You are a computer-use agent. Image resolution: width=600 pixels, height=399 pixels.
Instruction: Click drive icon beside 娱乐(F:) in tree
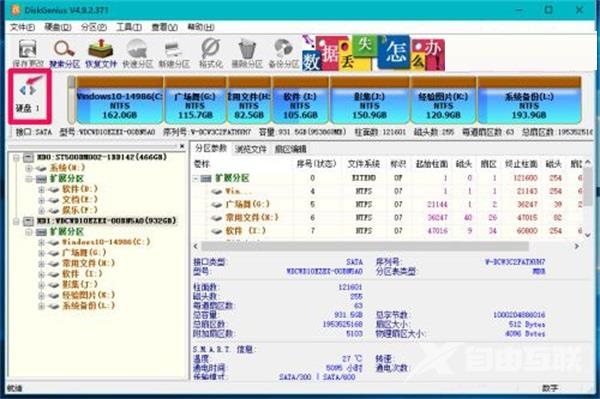[54, 210]
